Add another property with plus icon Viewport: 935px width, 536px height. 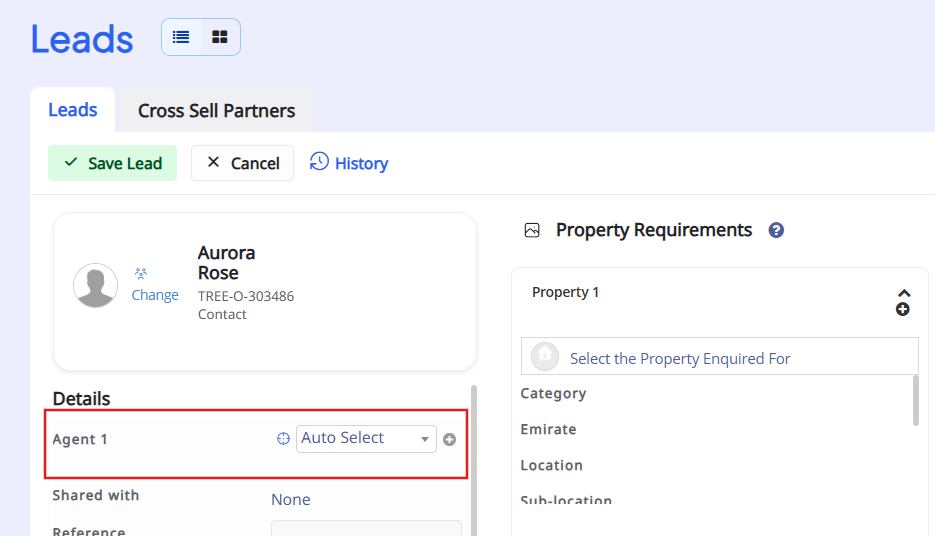[903, 310]
